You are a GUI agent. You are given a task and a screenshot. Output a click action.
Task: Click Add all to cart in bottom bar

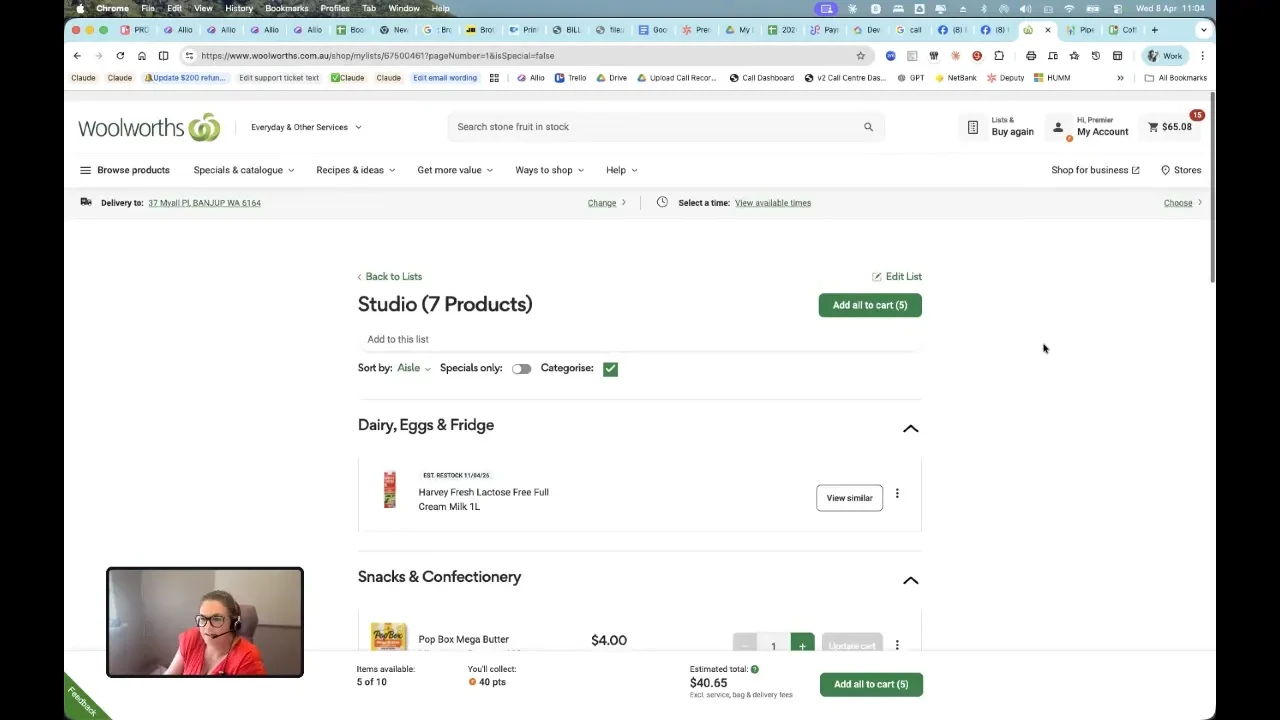871,684
